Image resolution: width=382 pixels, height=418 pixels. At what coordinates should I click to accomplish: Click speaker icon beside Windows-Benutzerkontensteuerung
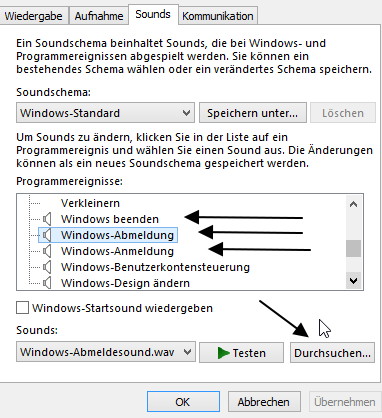click(x=47, y=267)
